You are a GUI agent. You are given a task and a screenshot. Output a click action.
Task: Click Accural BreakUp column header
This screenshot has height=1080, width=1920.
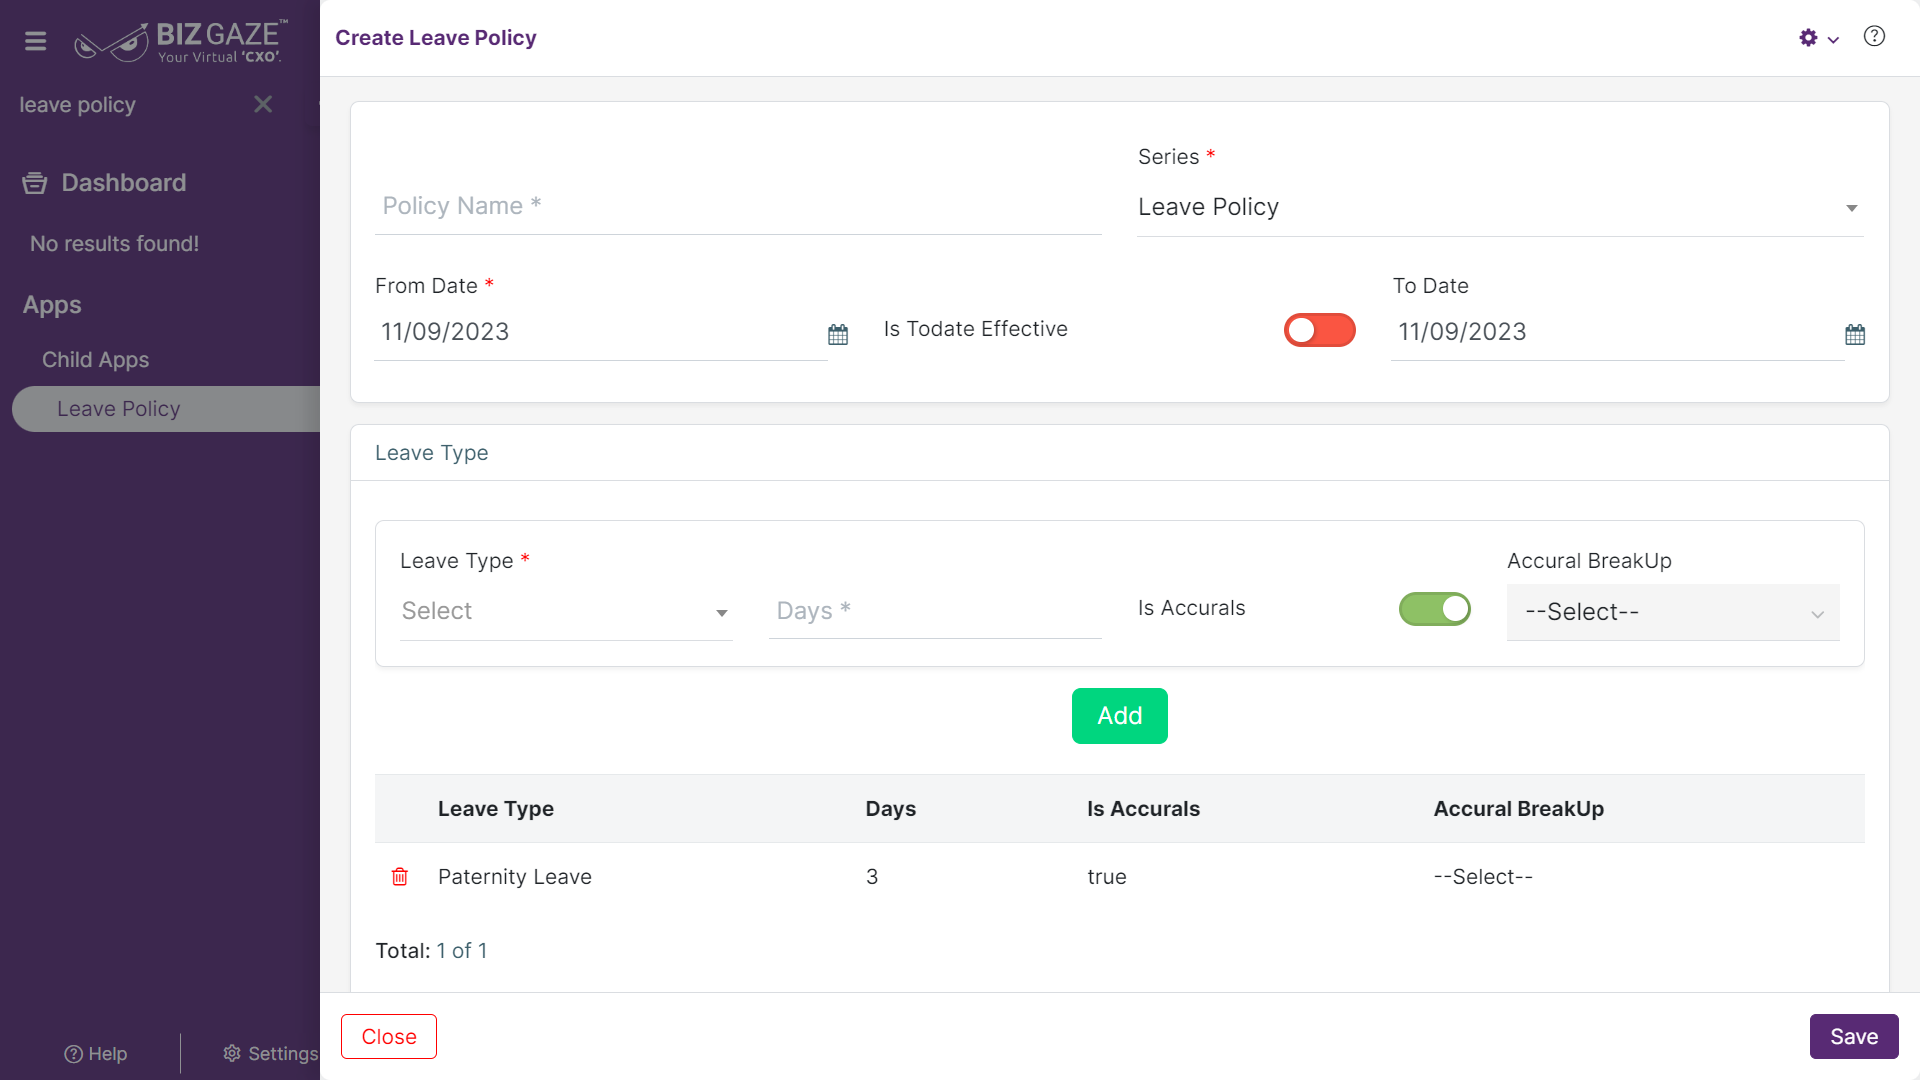pyautogui.click(x=1519, y=809)
